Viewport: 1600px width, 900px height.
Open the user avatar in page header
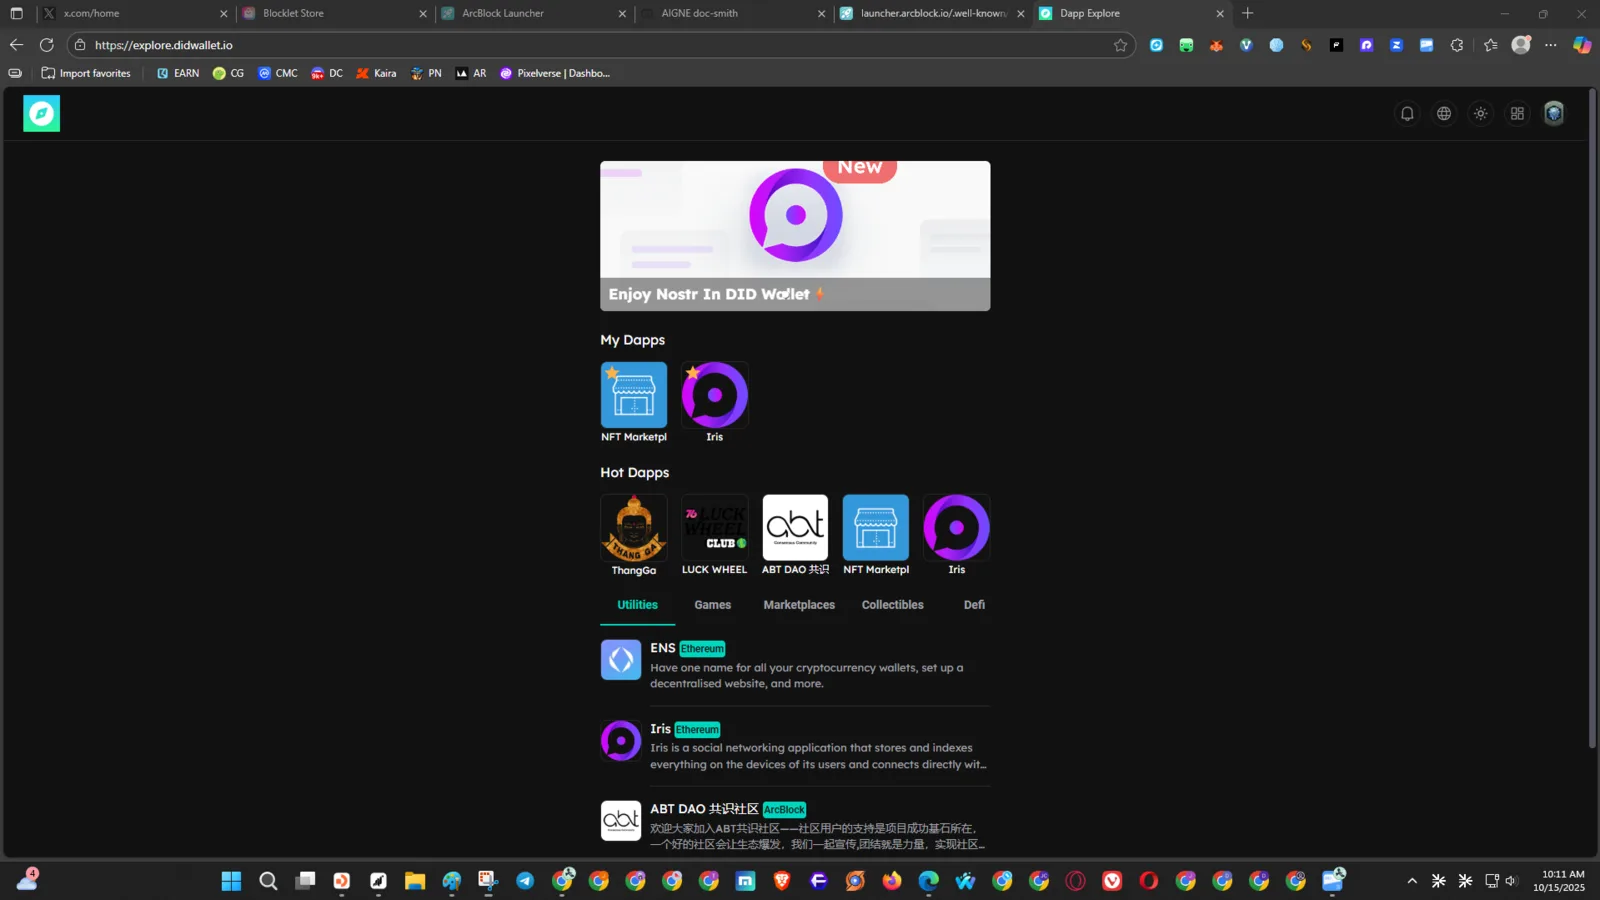click(x=1554, y=114)
